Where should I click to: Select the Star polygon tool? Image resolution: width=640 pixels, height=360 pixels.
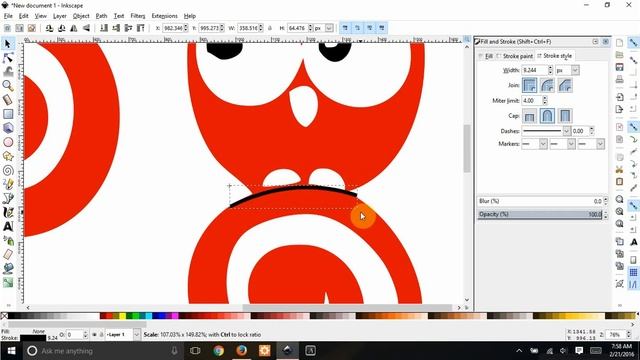pos(8,156)
